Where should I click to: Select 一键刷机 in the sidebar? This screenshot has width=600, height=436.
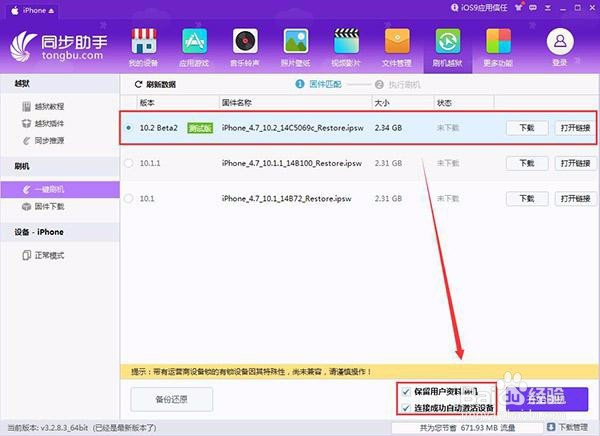pyautogui.click(x=60, y=189)
